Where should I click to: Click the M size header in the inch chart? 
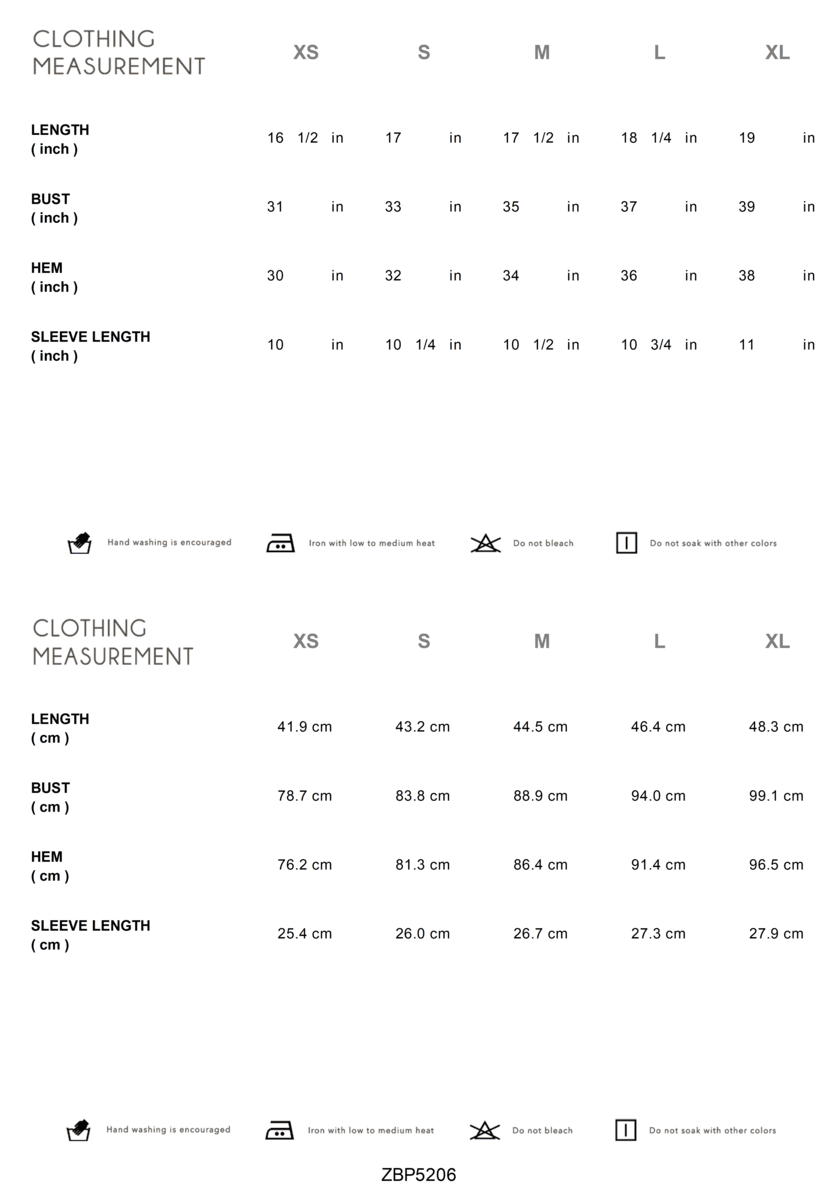tap(542, 53)
